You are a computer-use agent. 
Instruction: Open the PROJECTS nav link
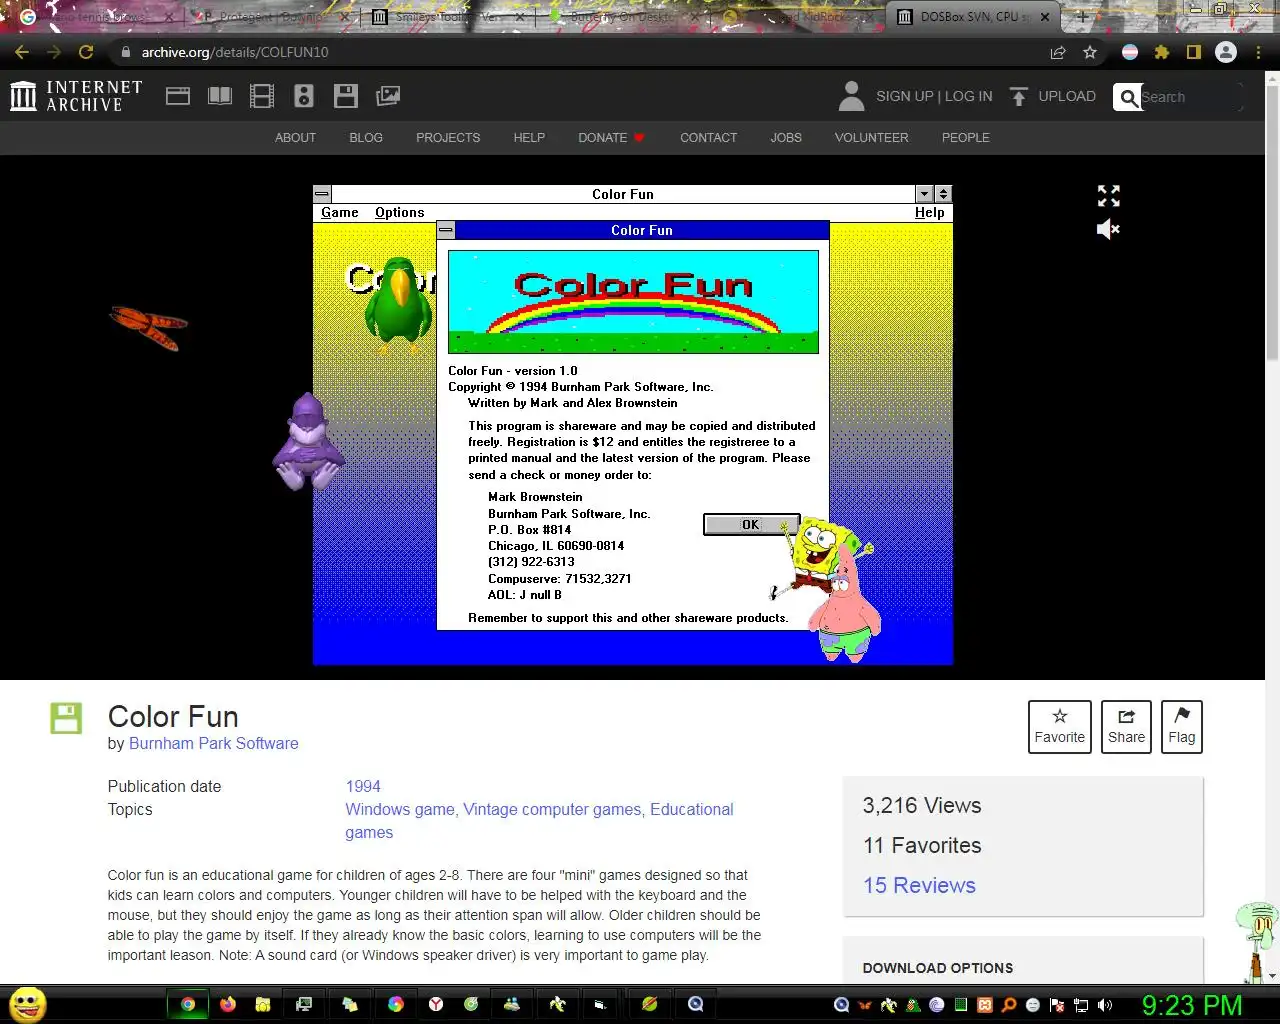448,138
